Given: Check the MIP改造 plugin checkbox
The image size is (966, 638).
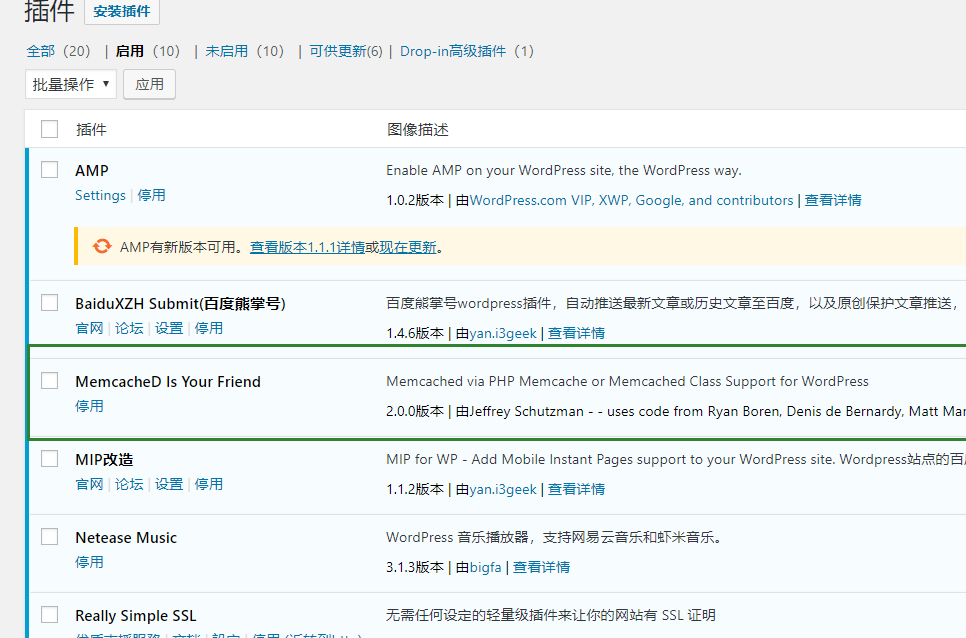Looking at the screenshot, I should point(49,459).
